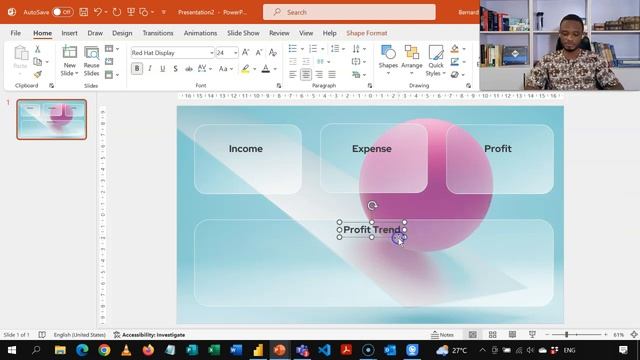
Task: Open the Bullets list dropdown arrow
Action: (302, 49)
